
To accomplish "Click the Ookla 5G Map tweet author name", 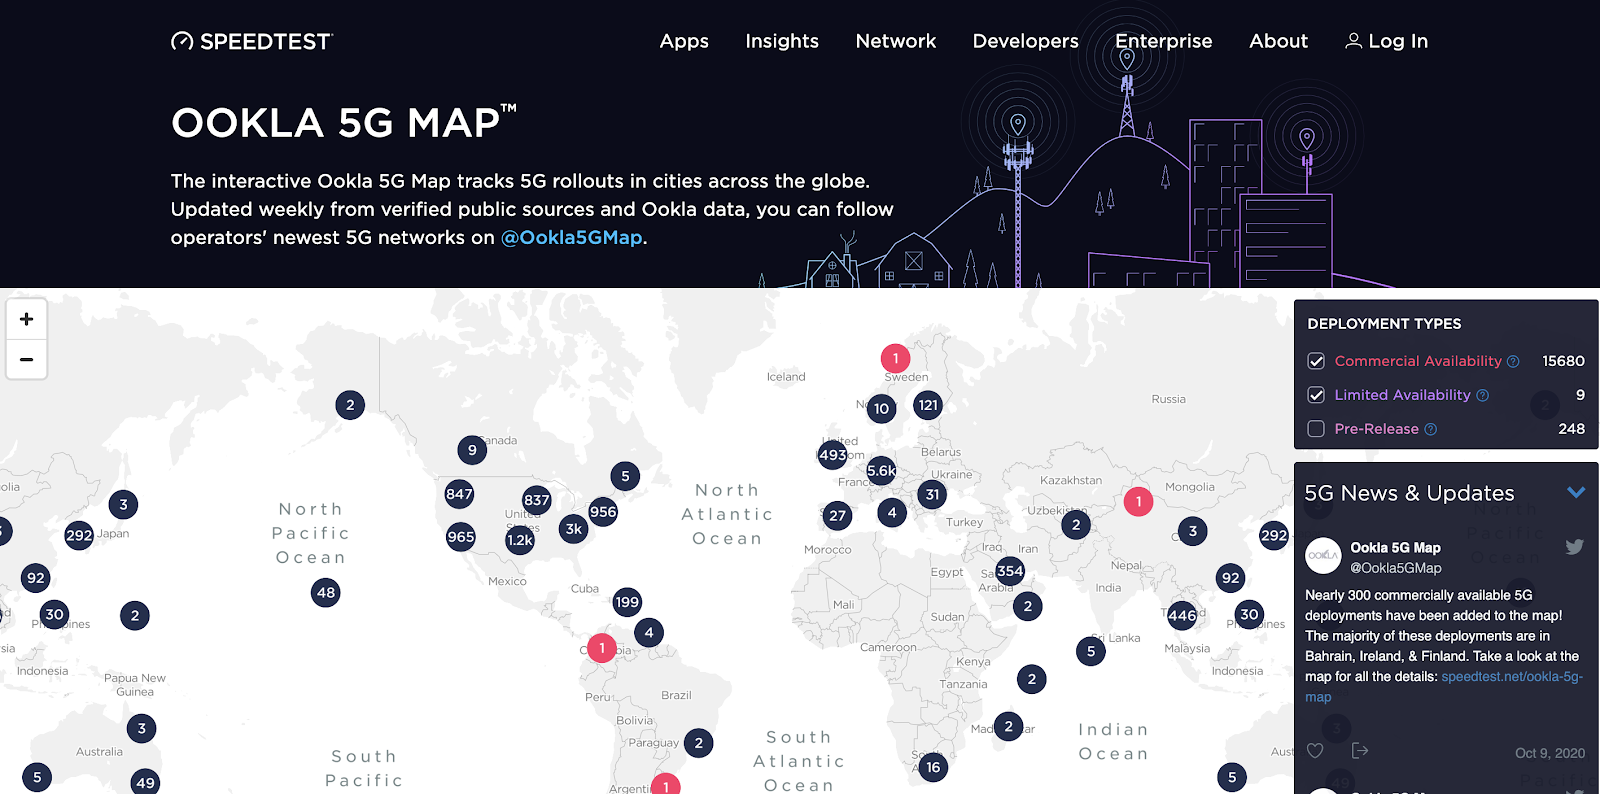I will pyautogui.click(x=1395, y=547).
